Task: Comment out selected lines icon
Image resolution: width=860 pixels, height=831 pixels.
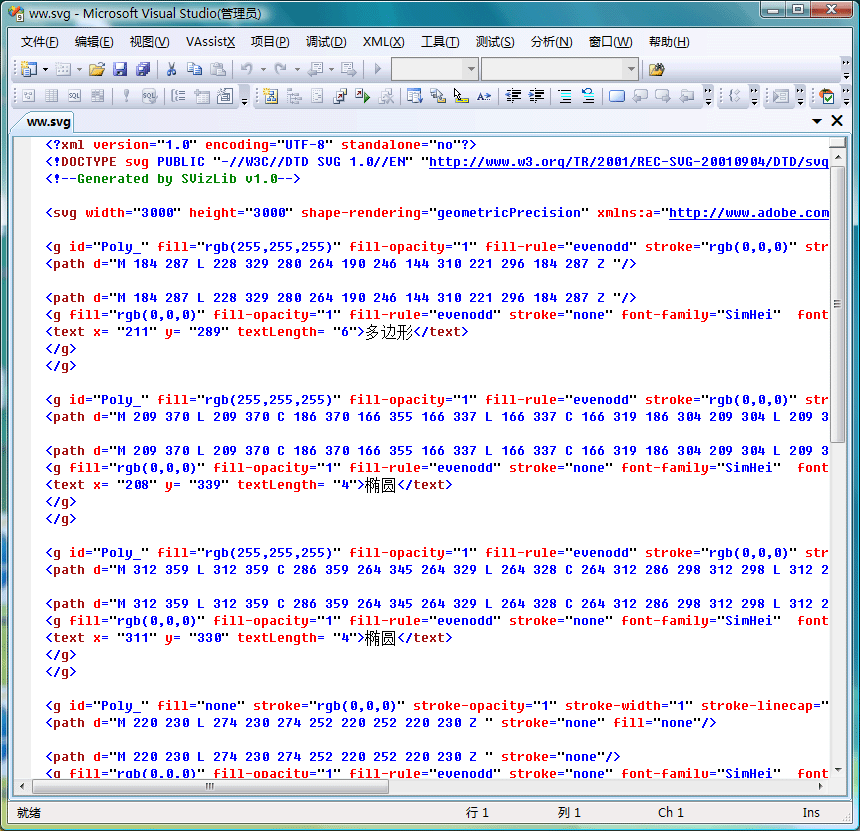Action: 565,96
